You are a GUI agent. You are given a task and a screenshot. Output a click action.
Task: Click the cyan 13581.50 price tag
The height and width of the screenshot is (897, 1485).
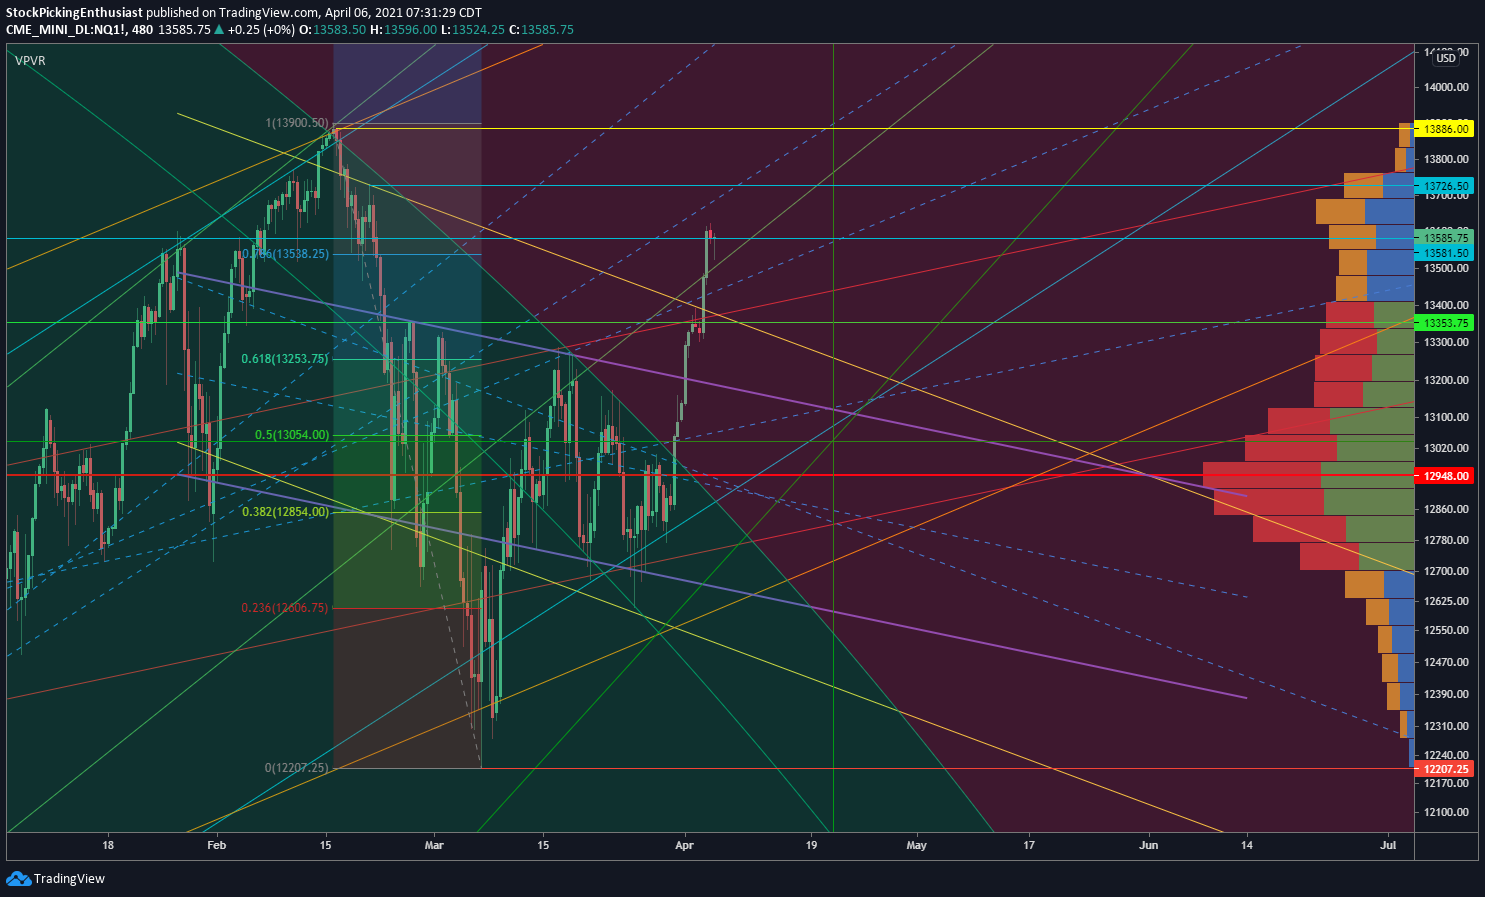(x=1446, y=254)
